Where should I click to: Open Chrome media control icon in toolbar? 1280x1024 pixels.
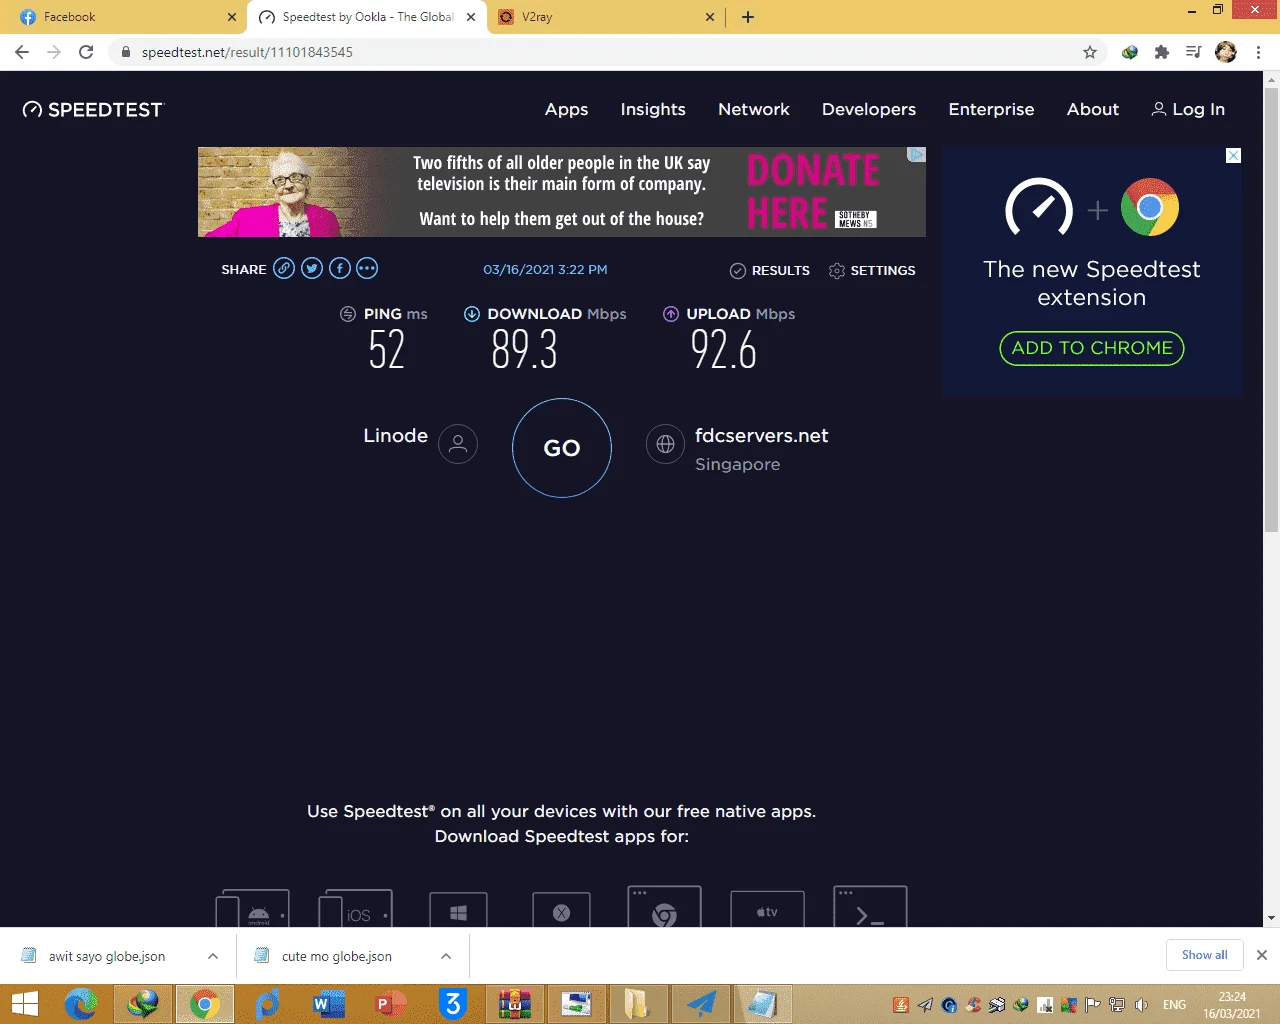[1193, 52]
